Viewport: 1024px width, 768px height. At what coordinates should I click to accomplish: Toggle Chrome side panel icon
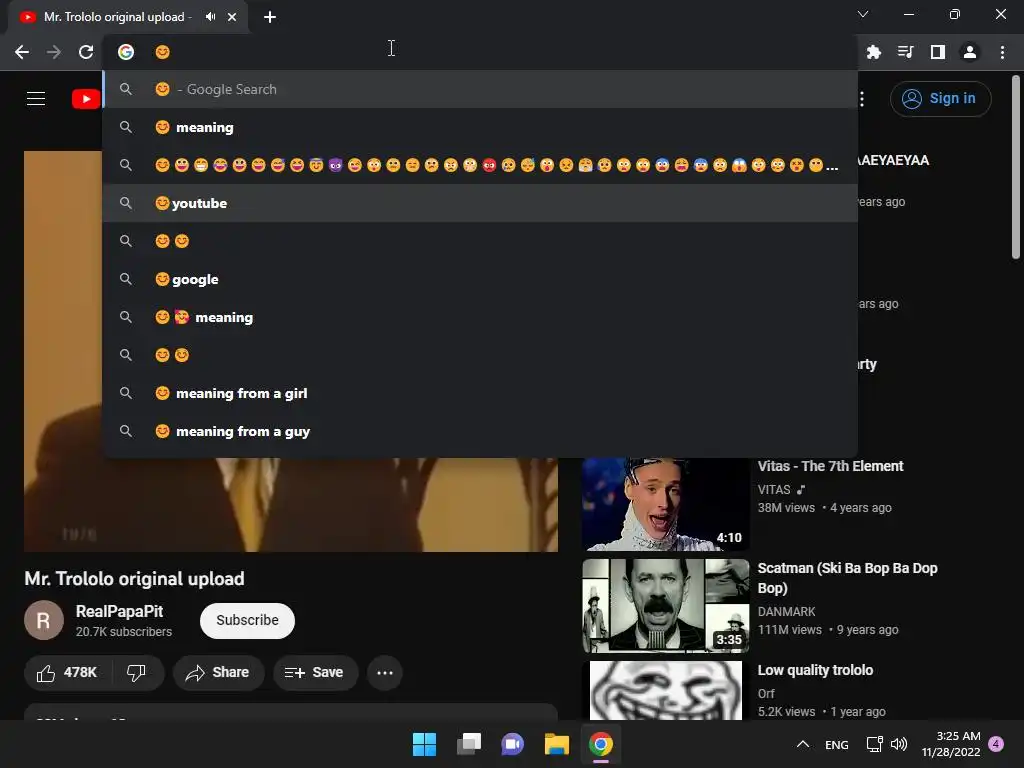(x=938, y=52)
